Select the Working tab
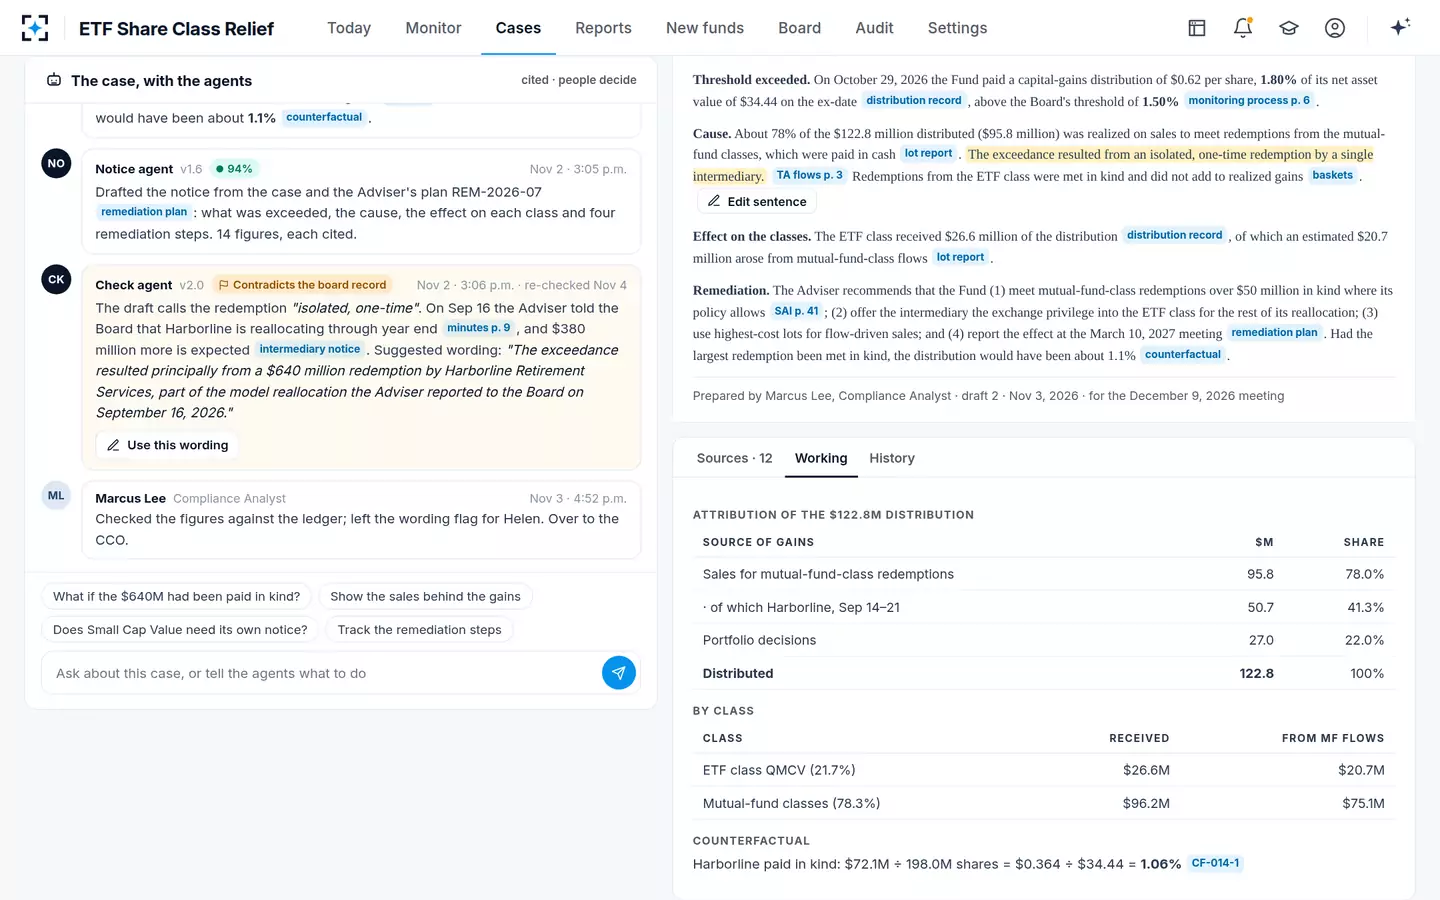Viewport: 1440px width, 900px height. (x=821, y=458)
